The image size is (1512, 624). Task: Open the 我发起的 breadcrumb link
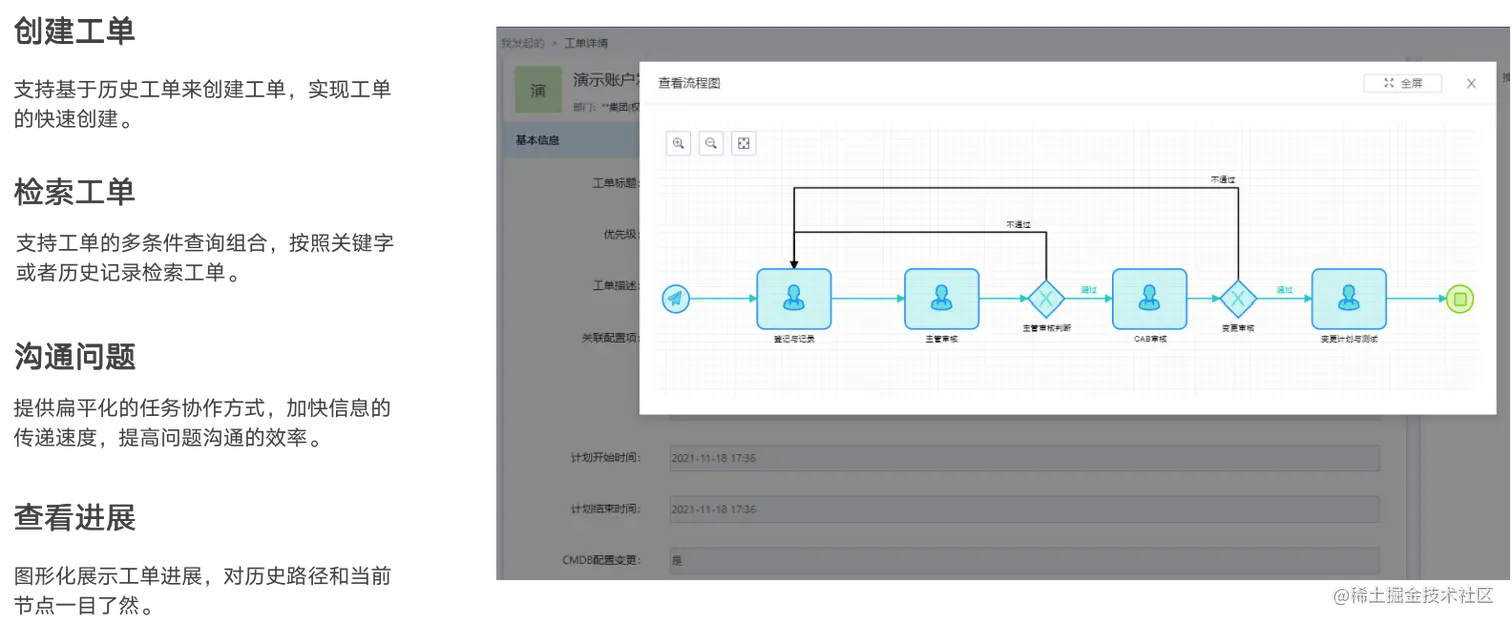(521, 43)
